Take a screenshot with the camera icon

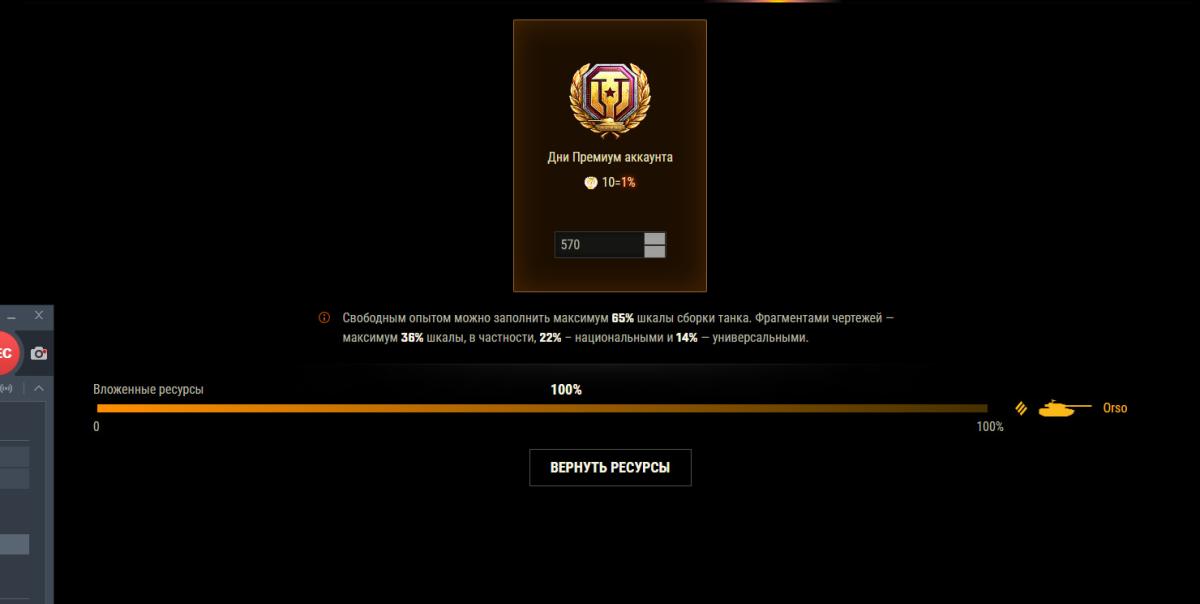pyautogui.click(x=38, y=353)
